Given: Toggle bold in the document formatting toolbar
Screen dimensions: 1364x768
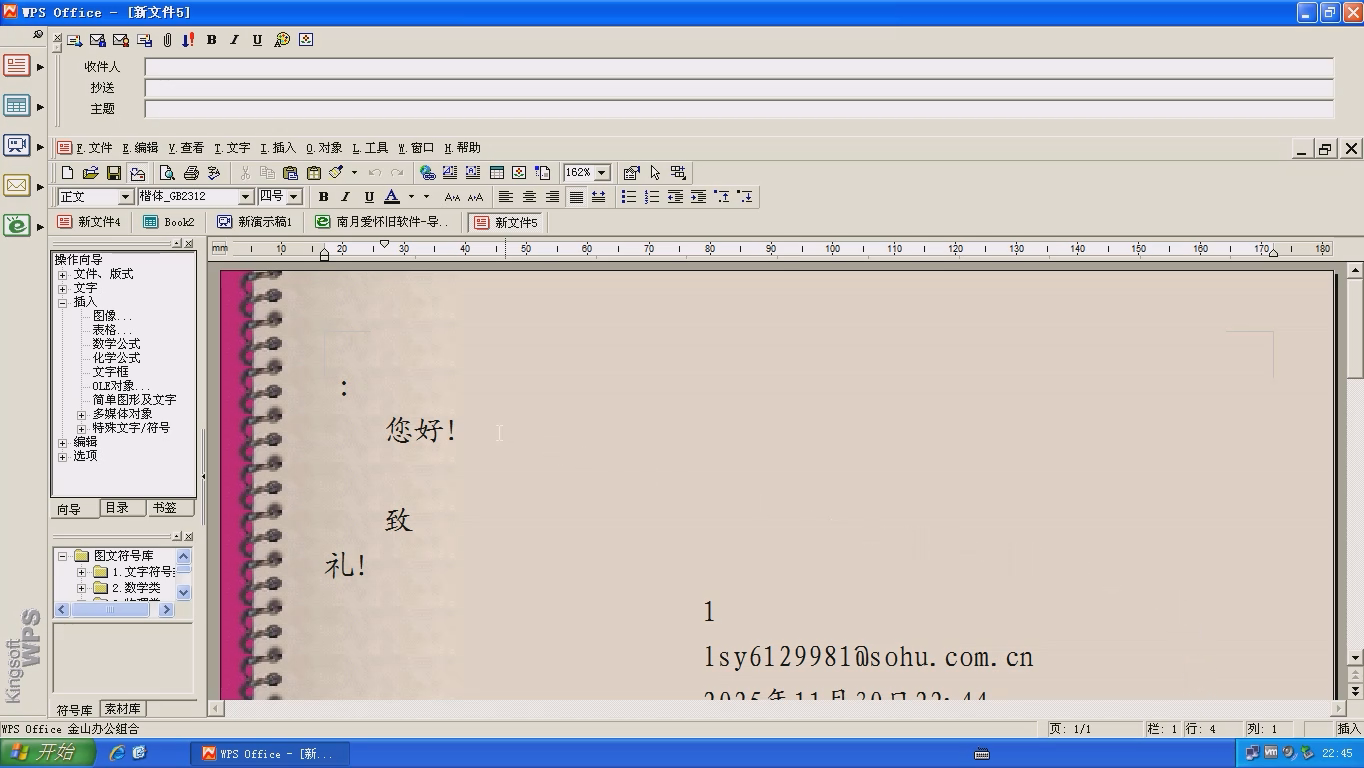Looking at the screenshot, I should click(x=323, y=197).
